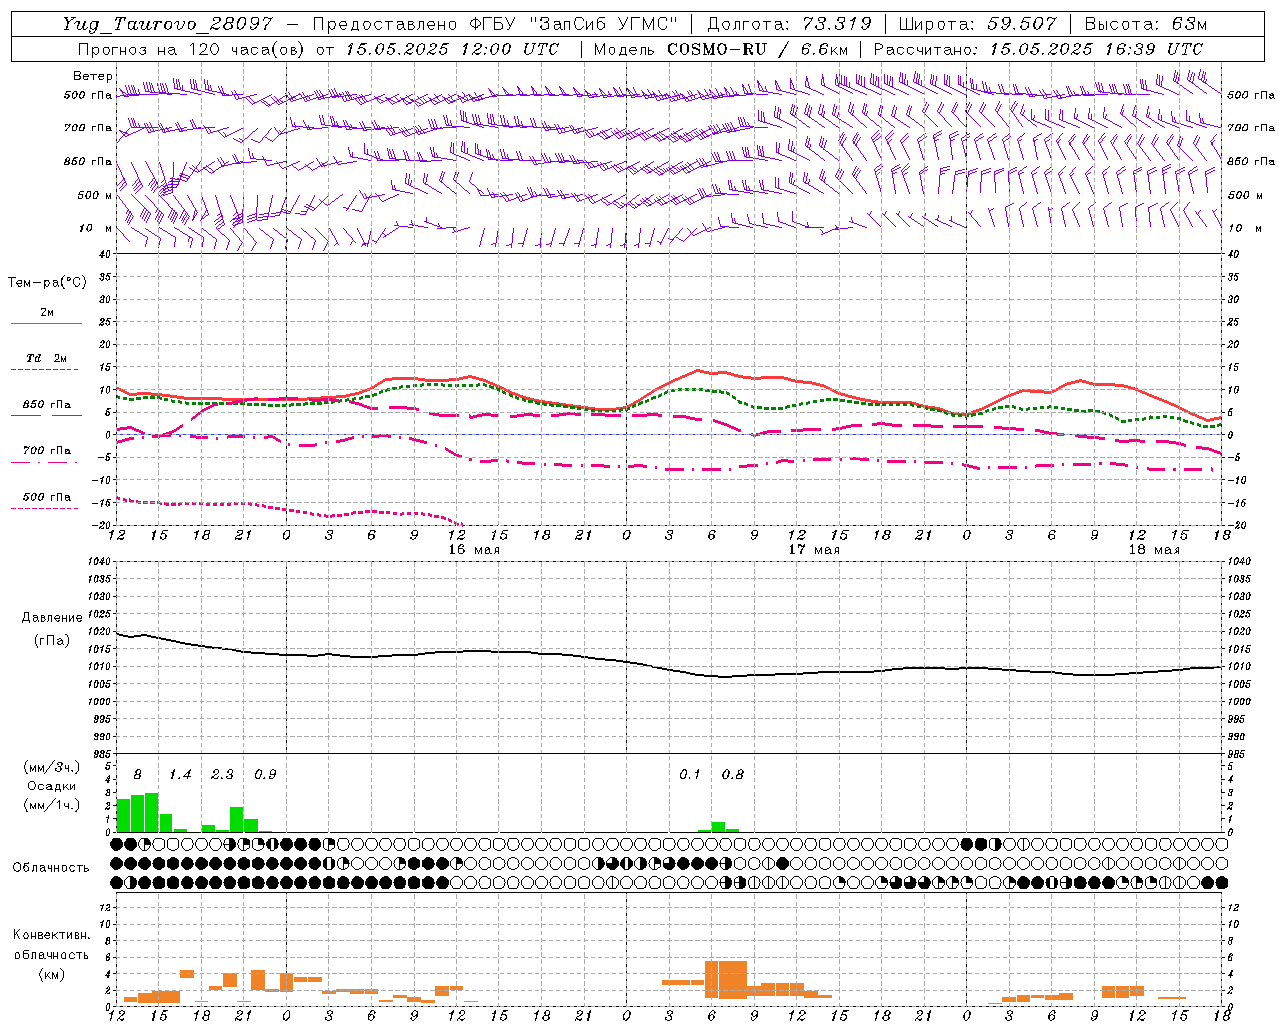Select the provider text "ЗапСиб УГМС"

pyautogui.click(x=602, y=24)
